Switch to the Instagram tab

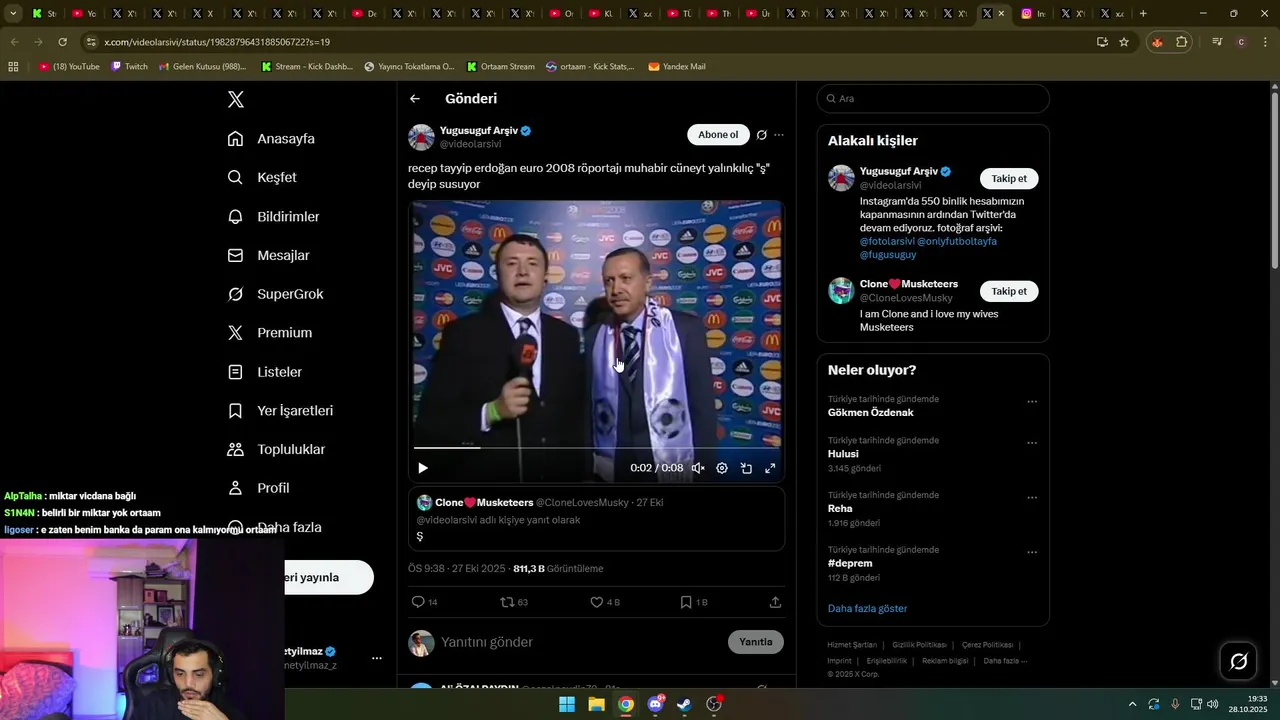1033,14
